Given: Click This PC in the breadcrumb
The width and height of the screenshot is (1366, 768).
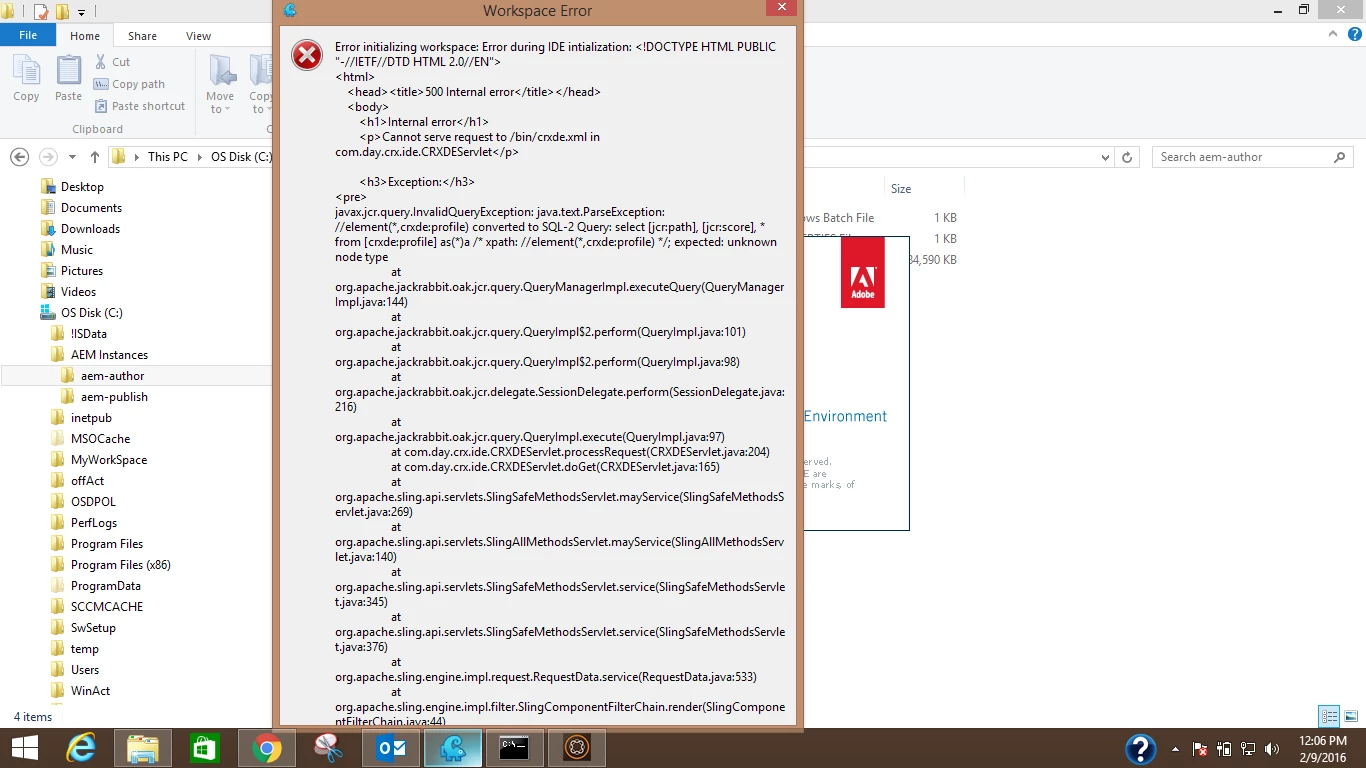Looking at the screenshot, I should (x=167, y=157).
